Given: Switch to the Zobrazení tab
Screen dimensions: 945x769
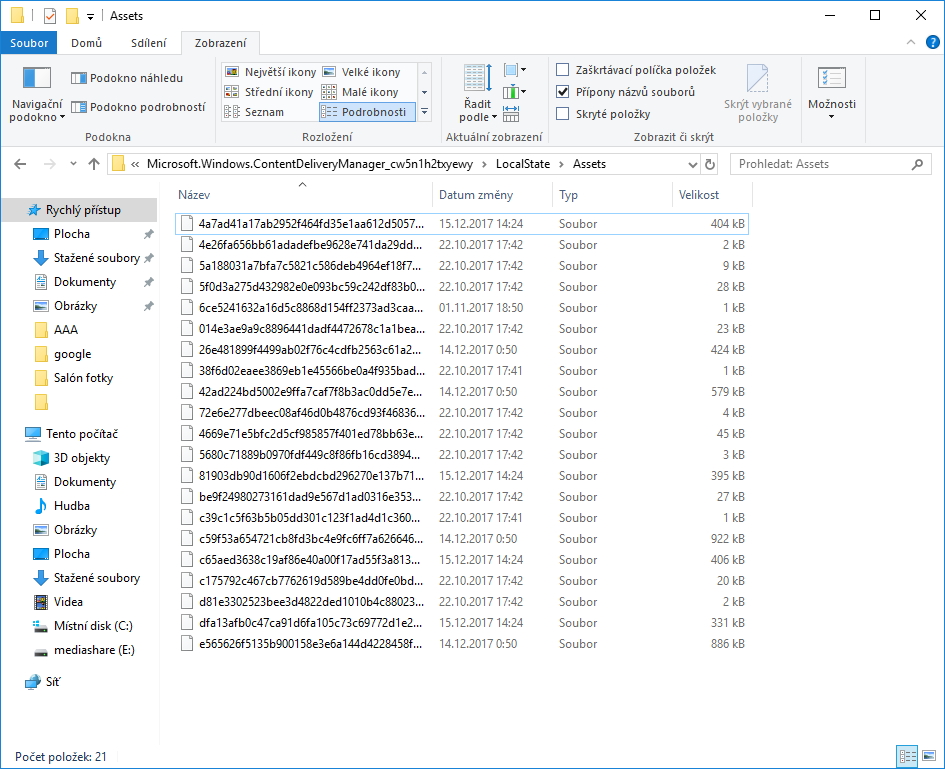Looking at the screenshot, I should (x=221, y=43).
